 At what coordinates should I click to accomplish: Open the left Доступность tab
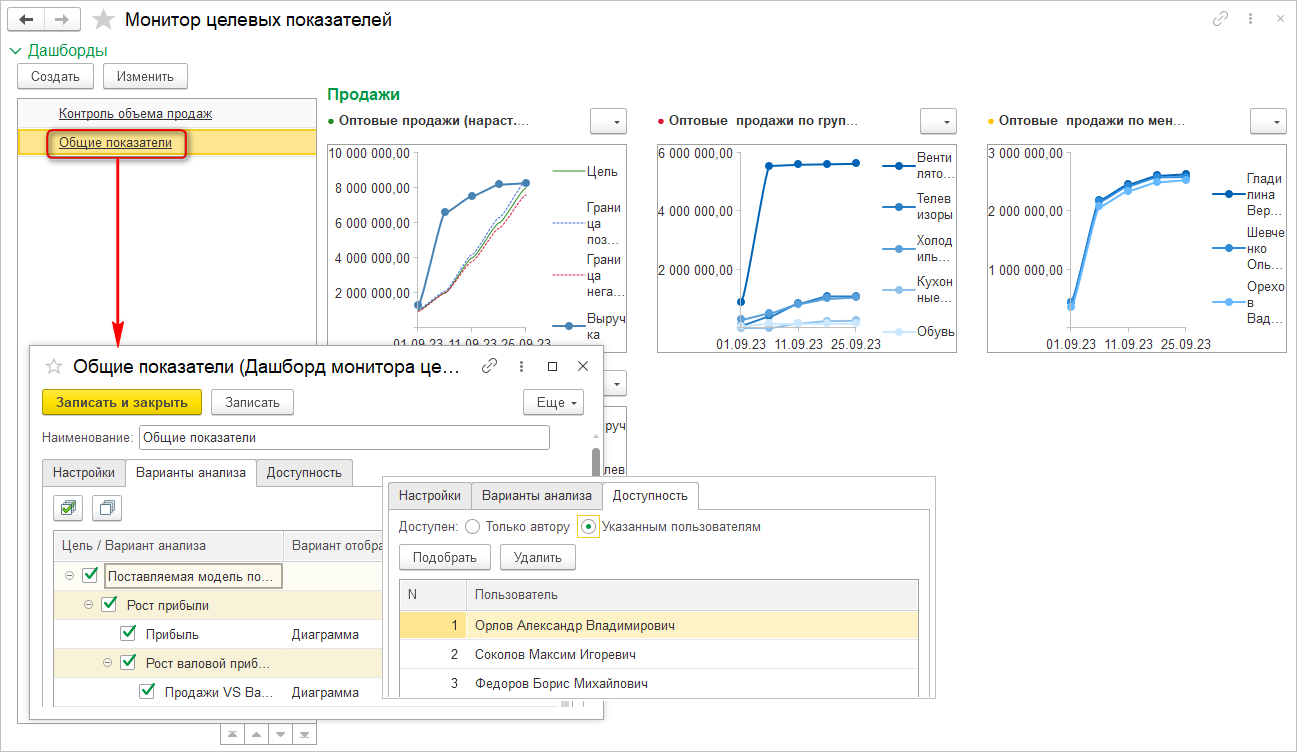pyautogui.click(x=304, y=473)
